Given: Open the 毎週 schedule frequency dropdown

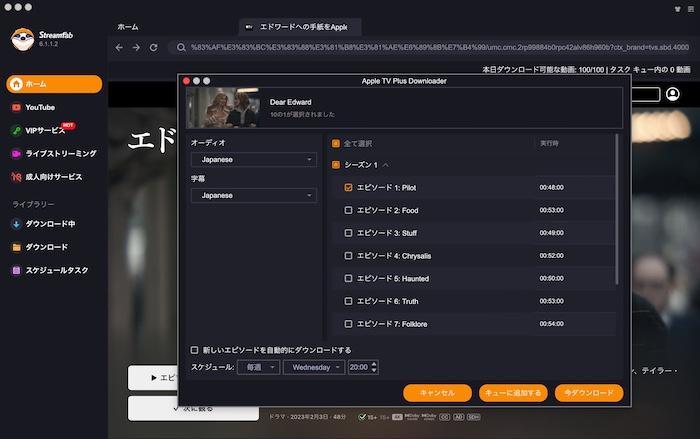Looking at the screenshot, I should pos(258,367).
